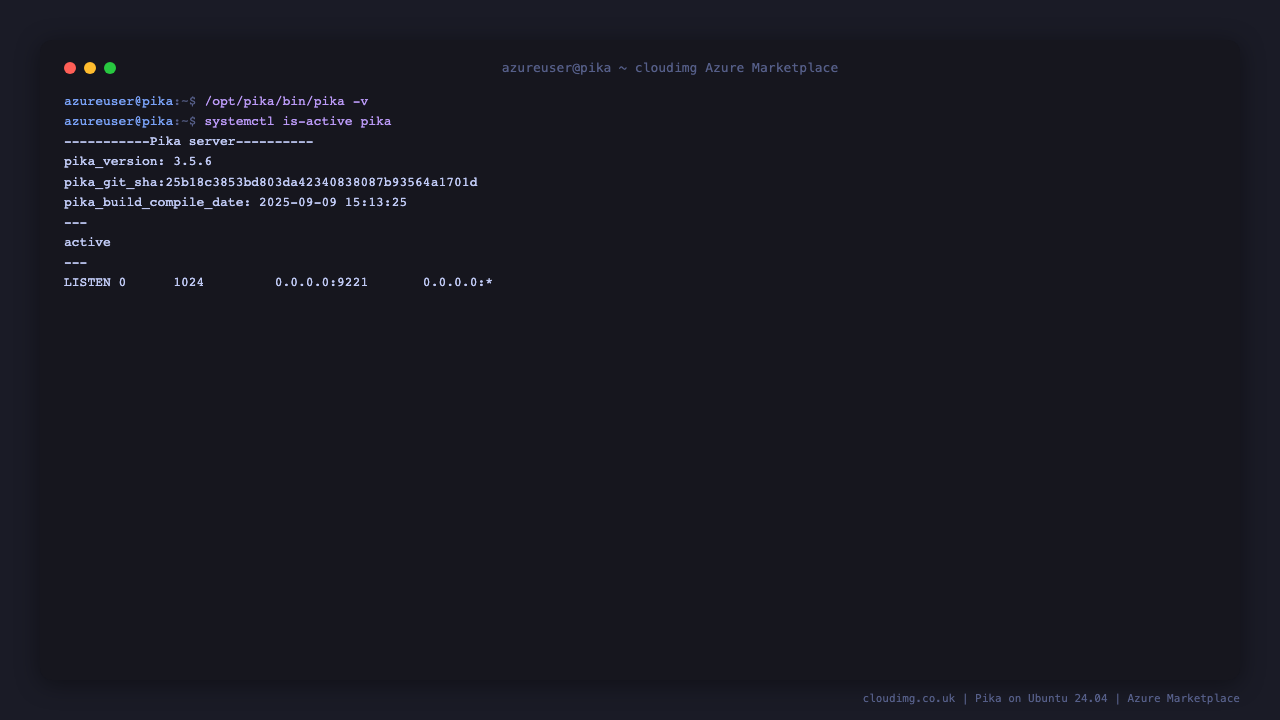Screen dimensions: 1280x720
Task: Click the cloudimg.co.uk footer text
Action: click(x=909, y=698)
